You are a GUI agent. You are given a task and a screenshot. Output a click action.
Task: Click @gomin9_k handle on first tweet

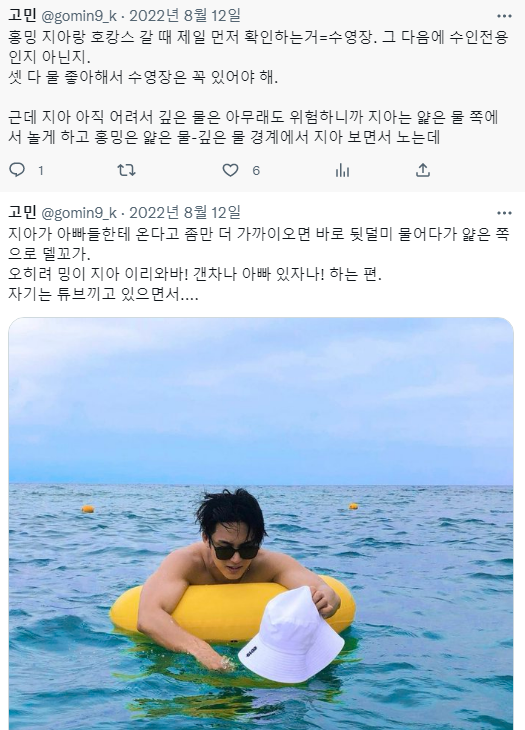79,16
